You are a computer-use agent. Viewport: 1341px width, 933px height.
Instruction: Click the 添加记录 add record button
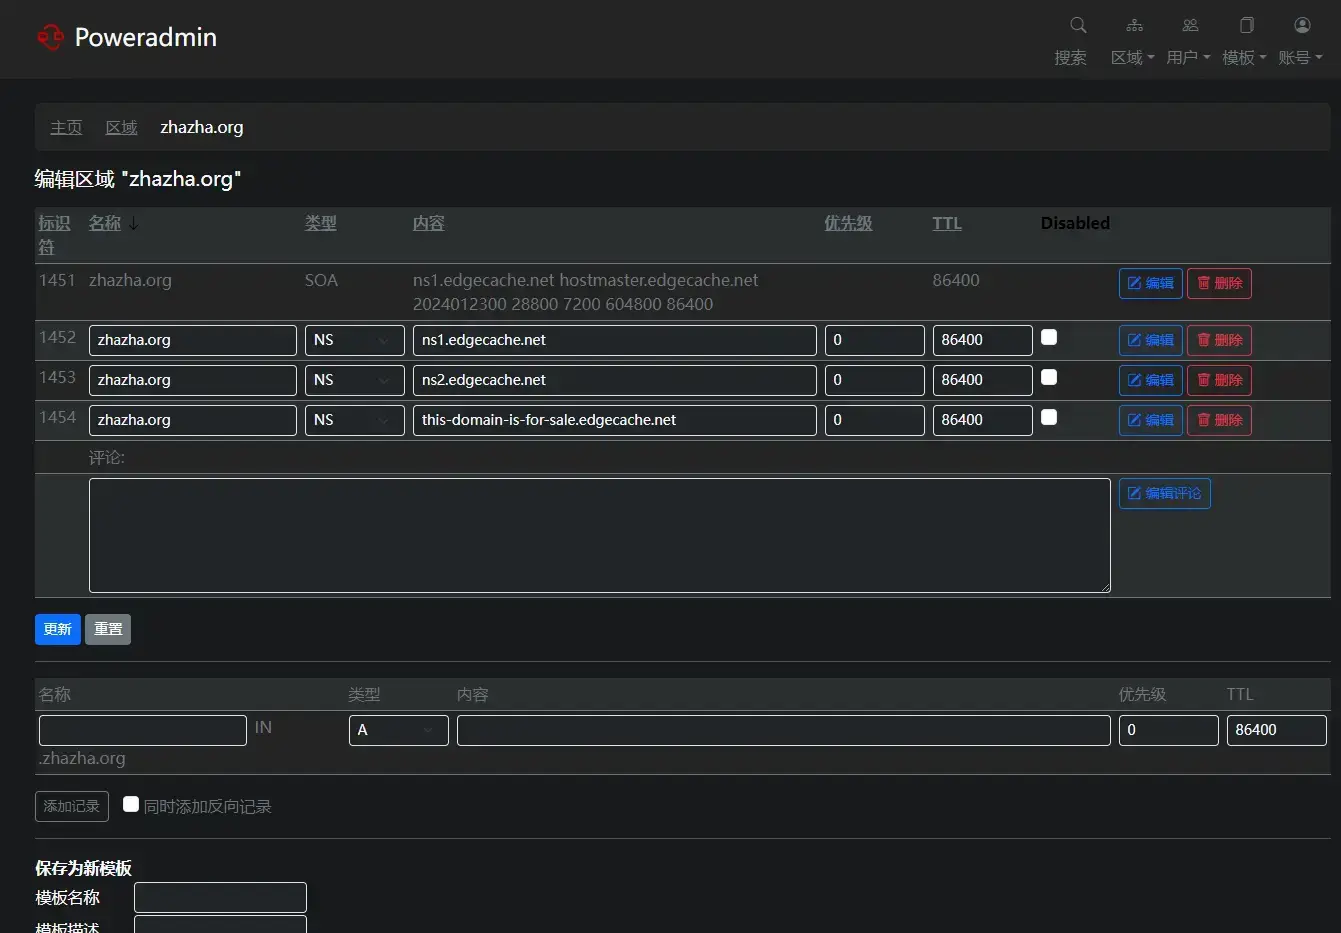pyautogui.click(x=72, y=806)
